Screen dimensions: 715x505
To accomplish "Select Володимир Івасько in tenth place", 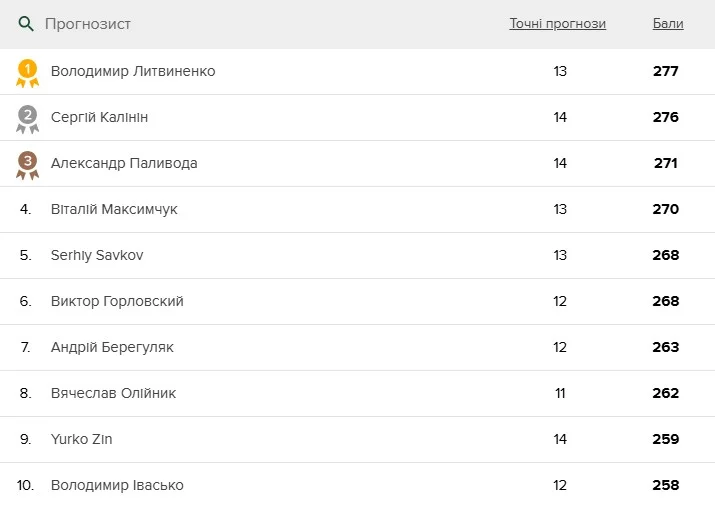I will pyautogui.click(x=117, y=486).
